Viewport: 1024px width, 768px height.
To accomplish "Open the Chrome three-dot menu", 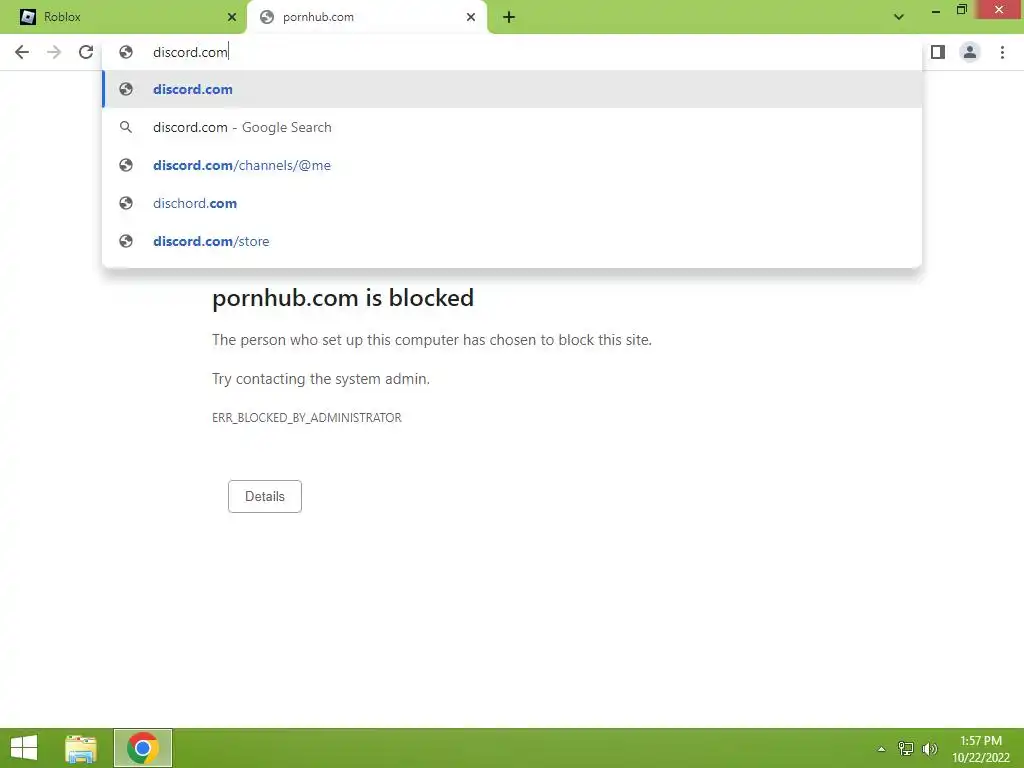I will (1002, 52).
